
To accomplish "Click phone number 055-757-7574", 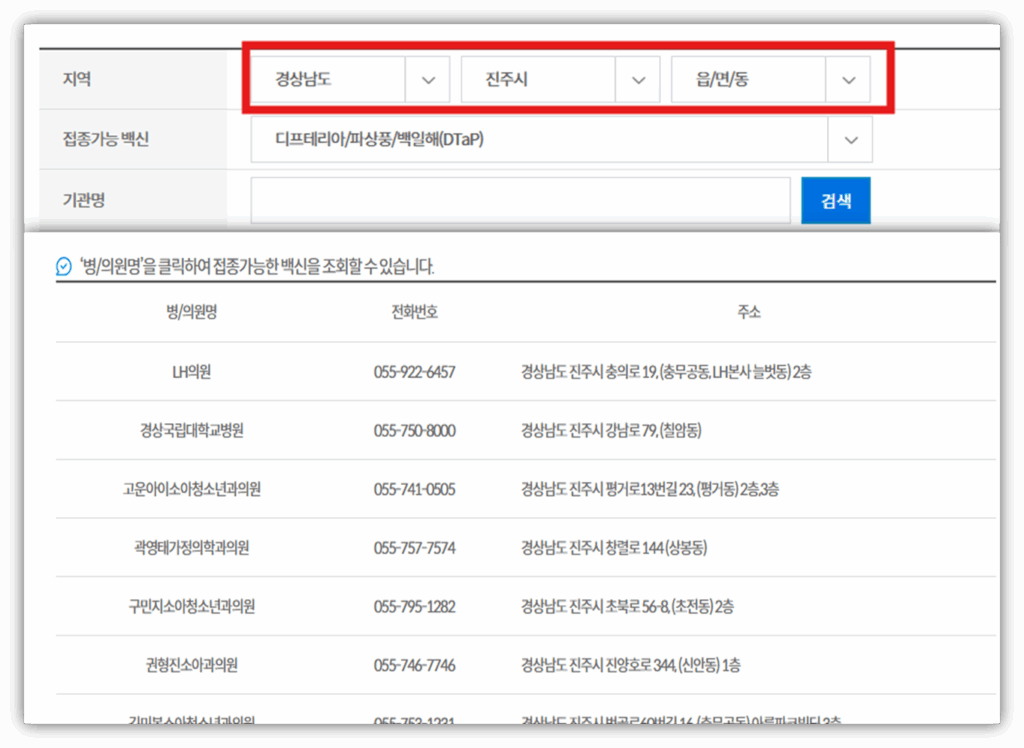I will 415,548.
